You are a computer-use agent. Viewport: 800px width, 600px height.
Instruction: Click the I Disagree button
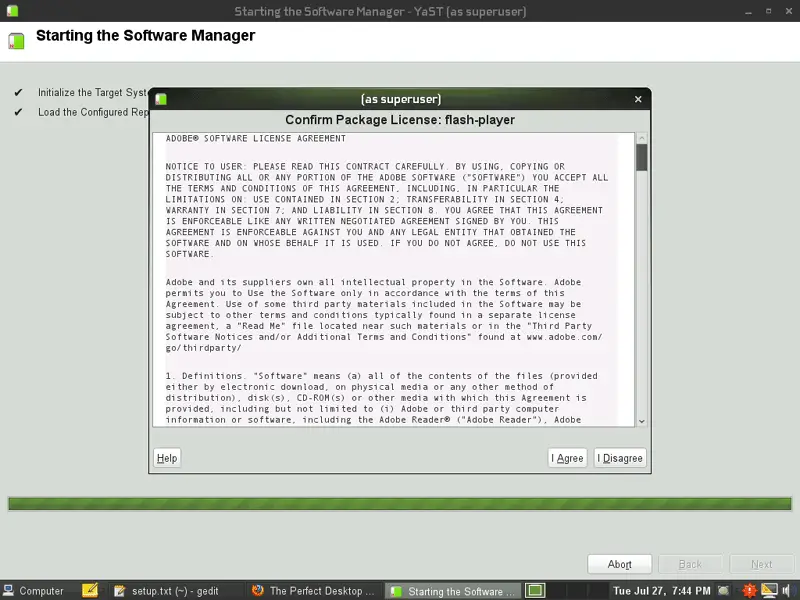620,458
